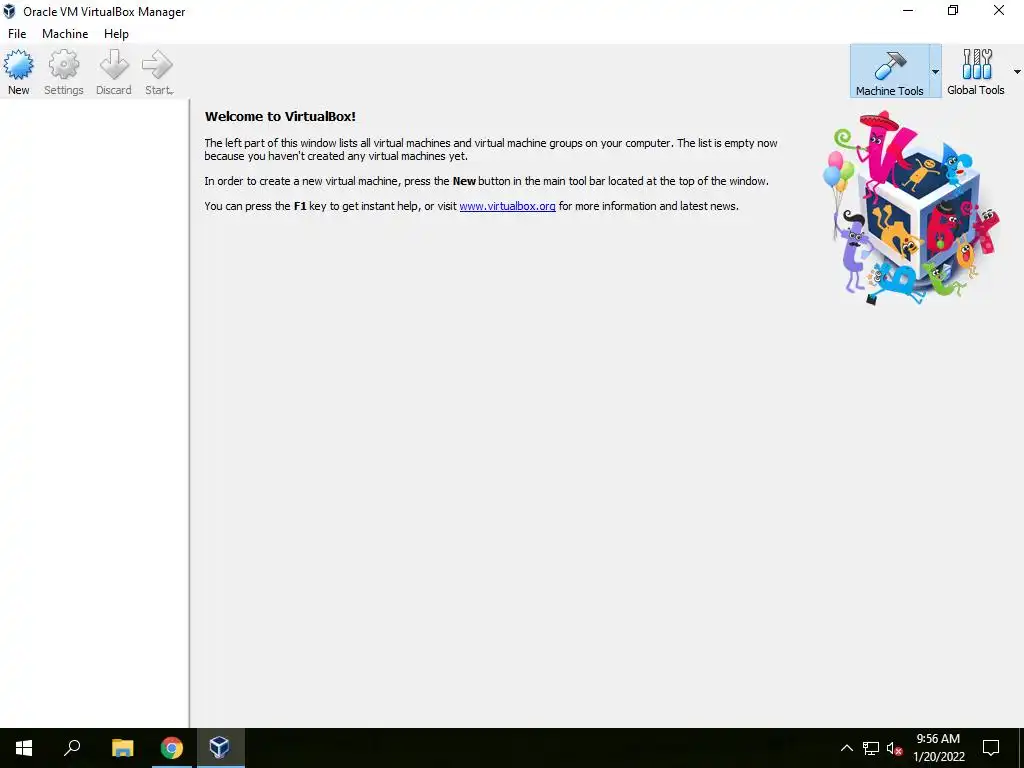This screenshot has height=768, width=1024.
Task: Open File Explorer from taskbar
Action: (122, 748)
